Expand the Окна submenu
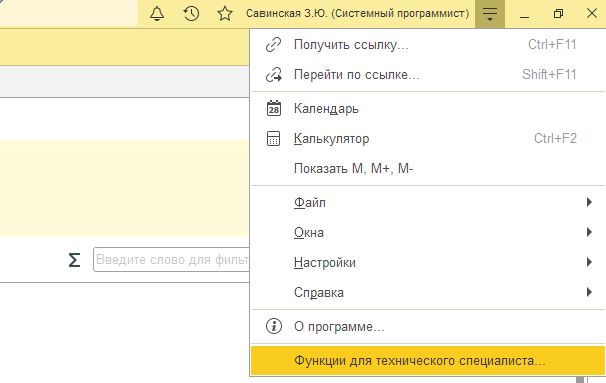606x383 pixels. (428, 232)
